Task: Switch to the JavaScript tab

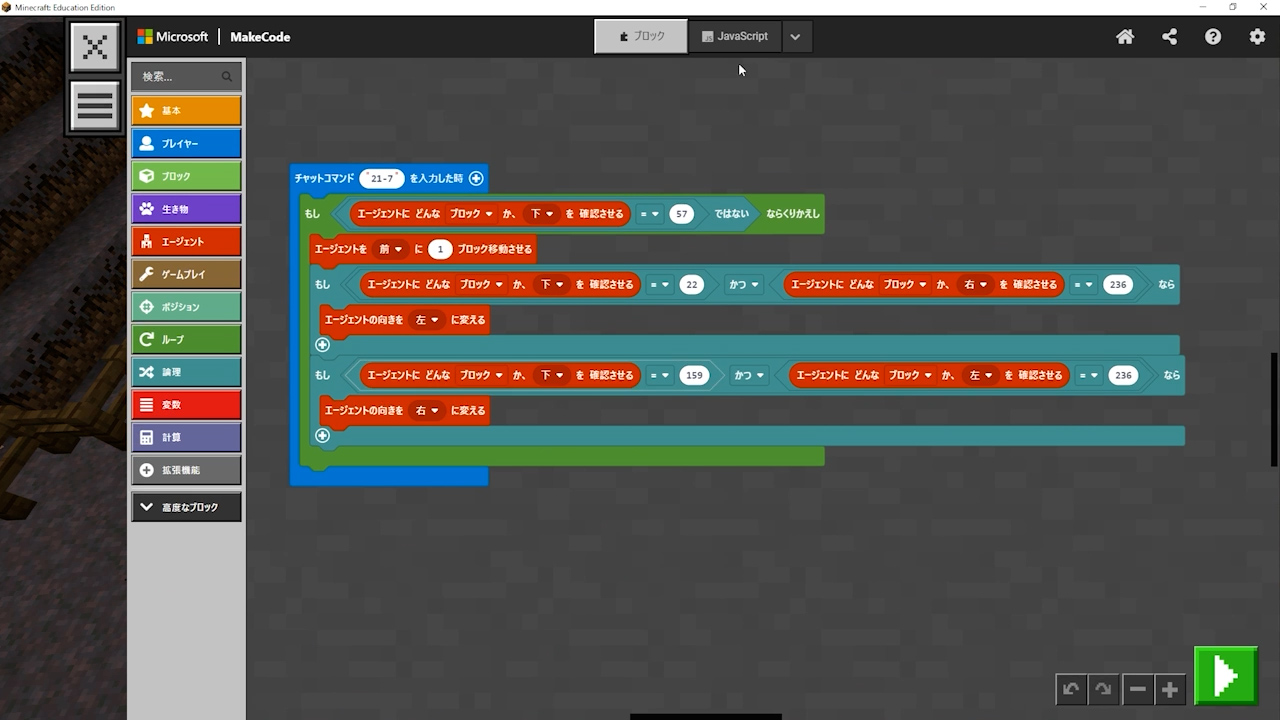Action: (x=735, y=36)
